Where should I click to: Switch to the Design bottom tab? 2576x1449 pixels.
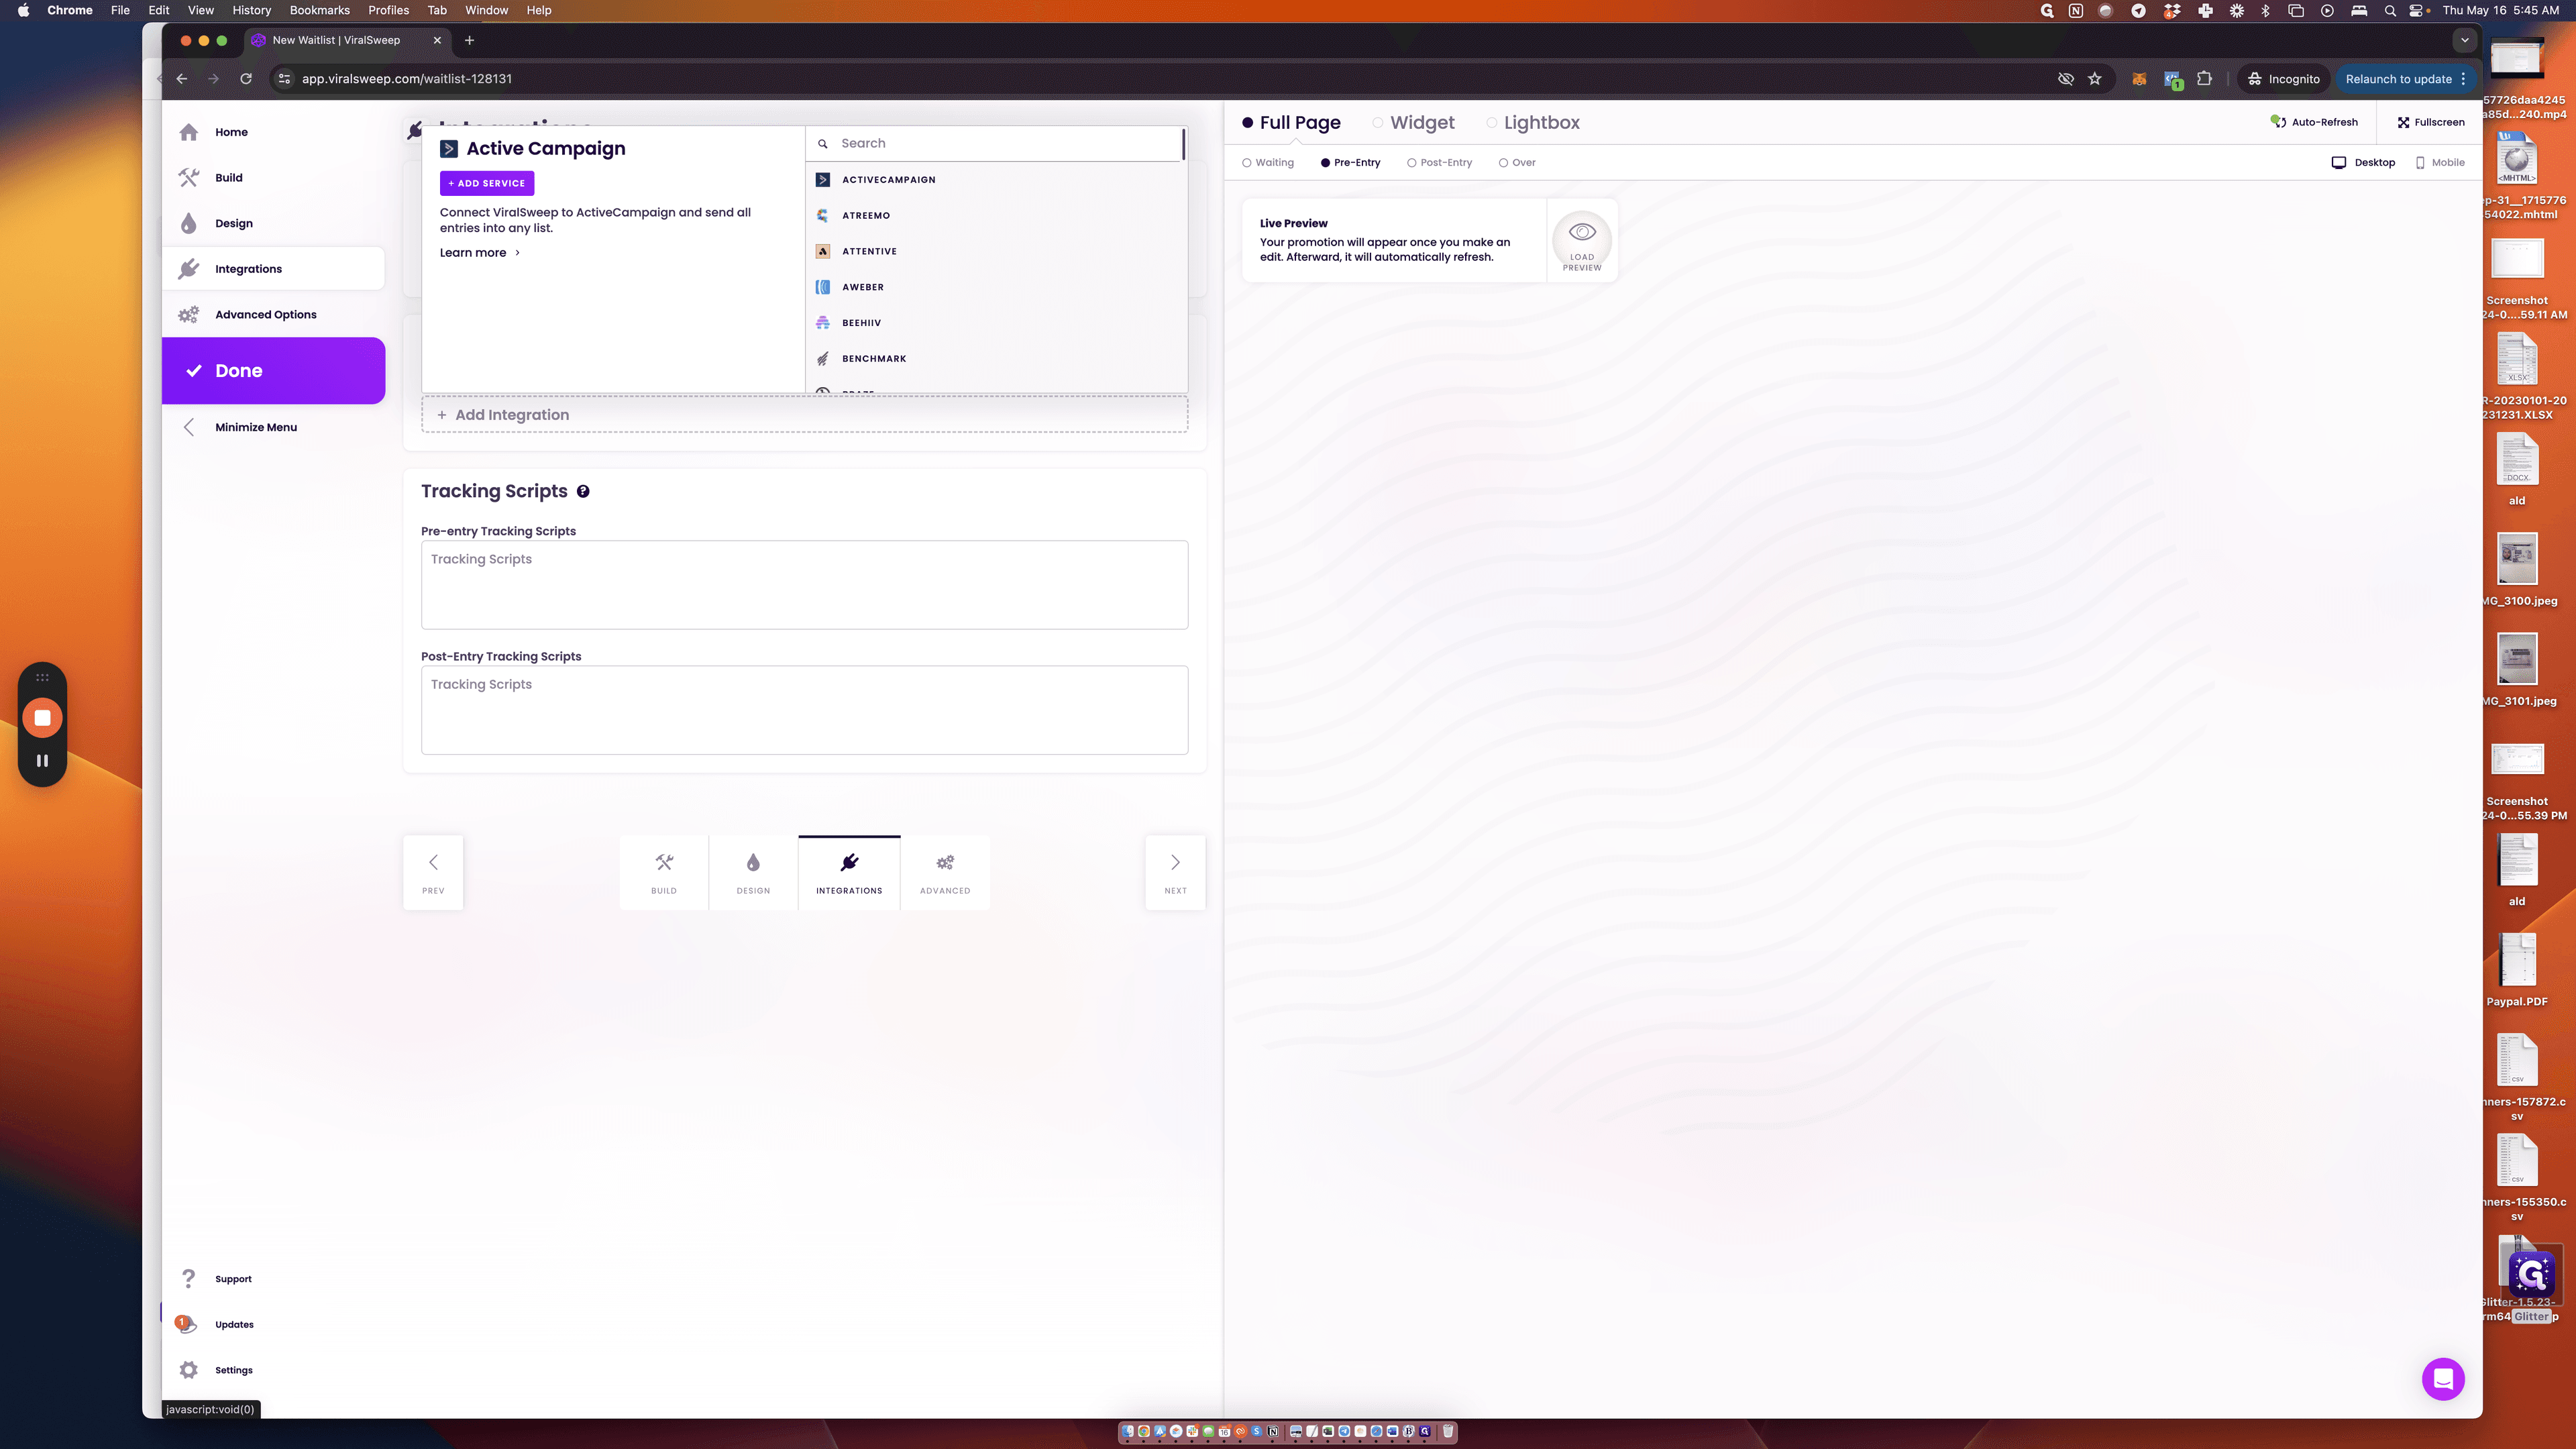pos(753,872)
